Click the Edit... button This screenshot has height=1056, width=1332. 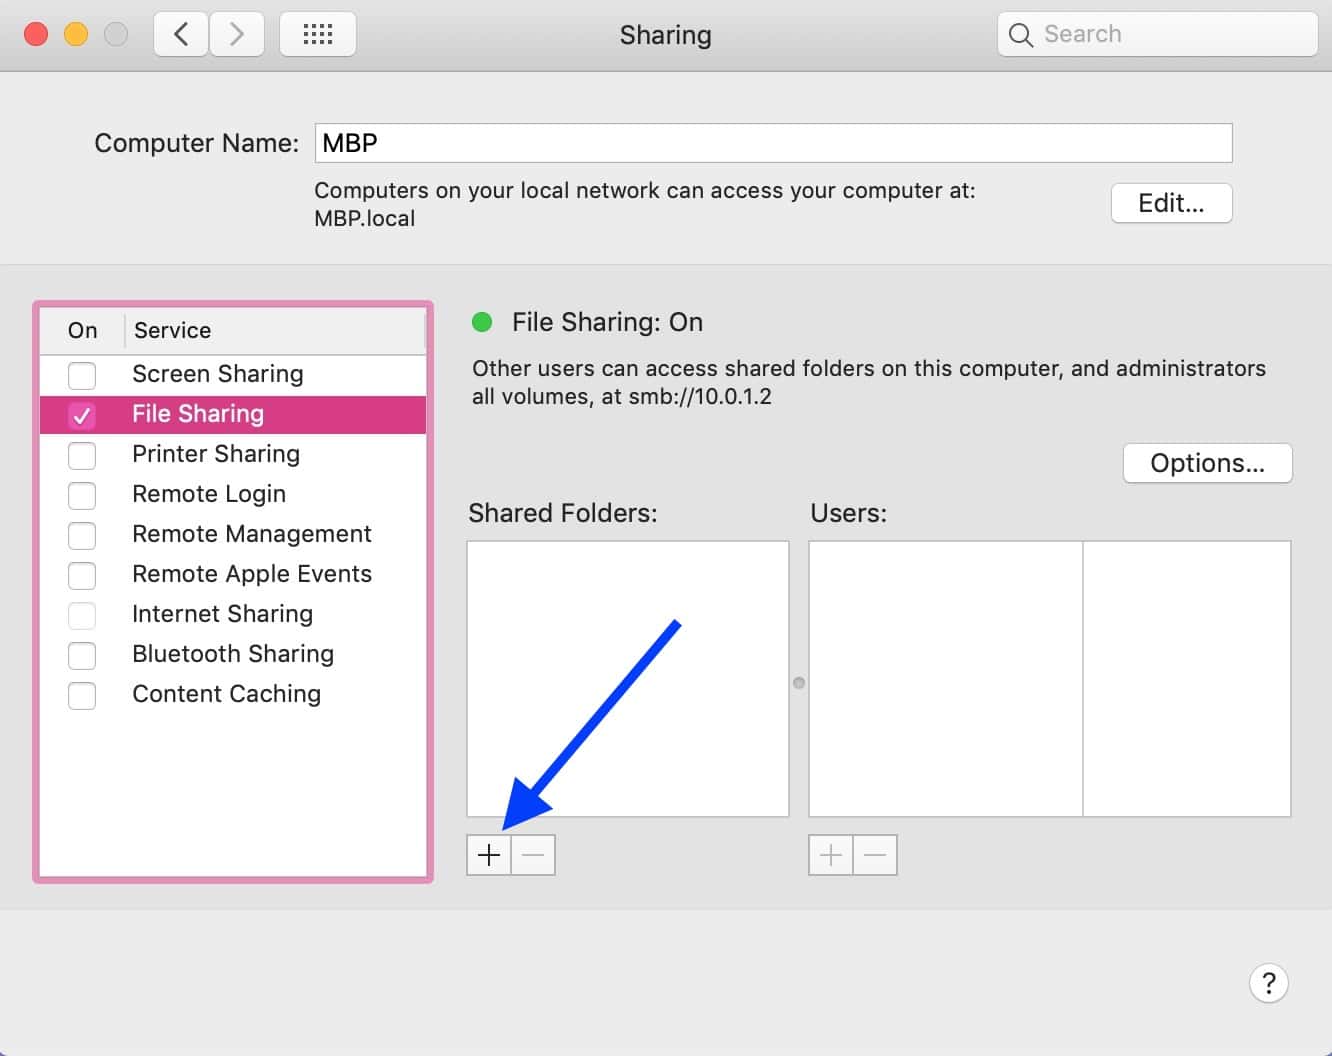(1171, 203)
